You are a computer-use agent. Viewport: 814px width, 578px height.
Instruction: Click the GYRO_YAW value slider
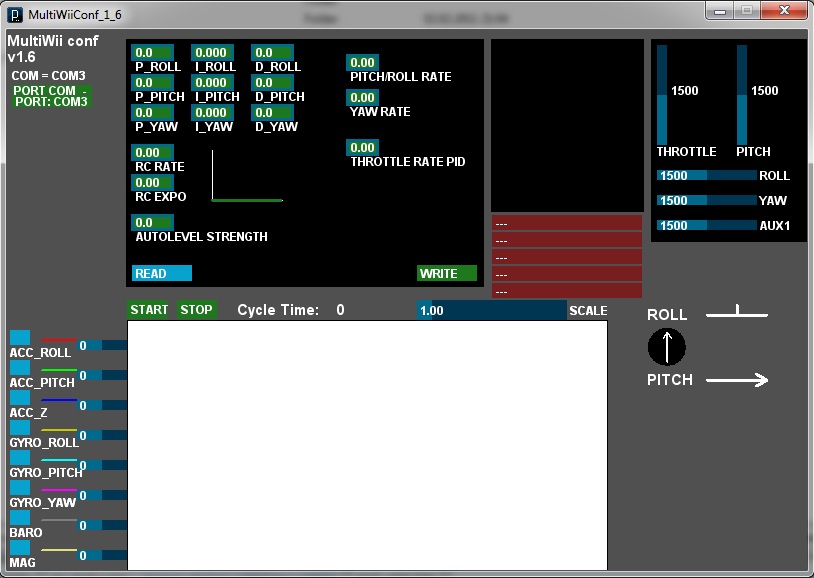tap(103, 495)
